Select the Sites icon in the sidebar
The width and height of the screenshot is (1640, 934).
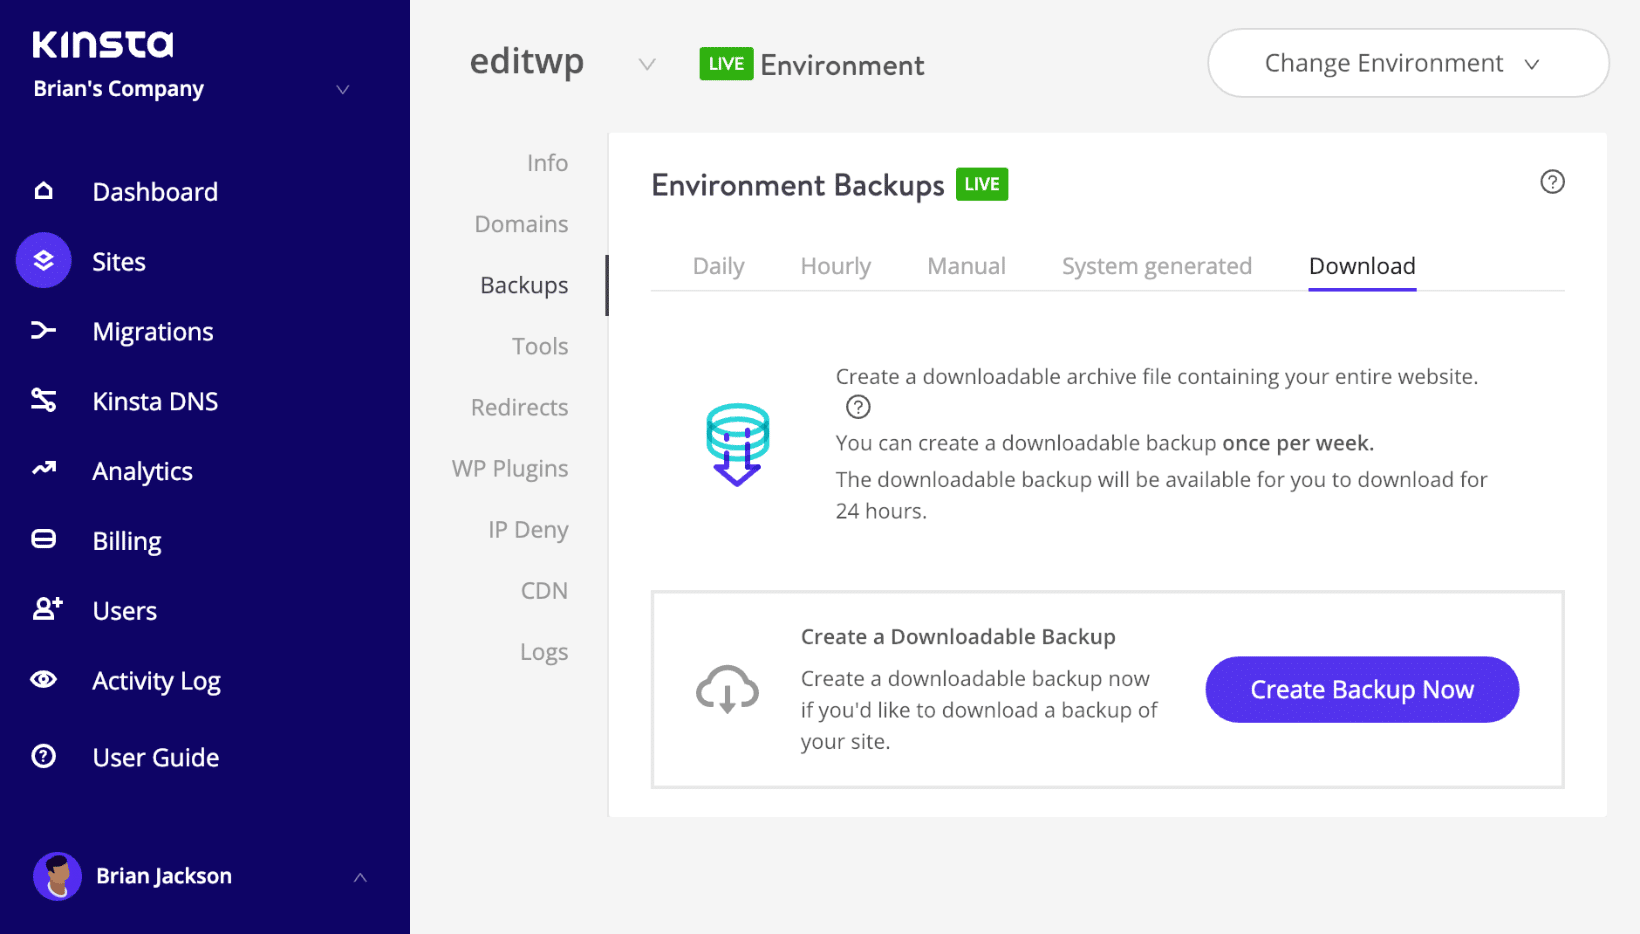tap(44, 261)
